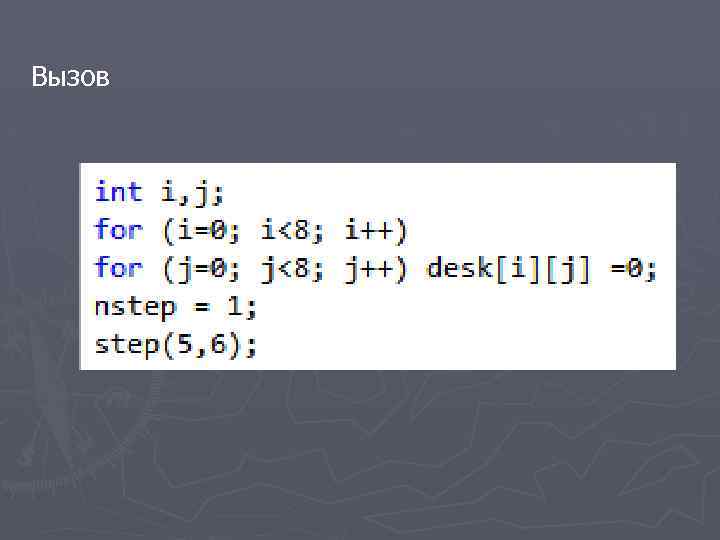The height and width of the screenshot is (540, 720).
Task: Click the "=0;" assignment after desk[i][j]
Action: 634,268
